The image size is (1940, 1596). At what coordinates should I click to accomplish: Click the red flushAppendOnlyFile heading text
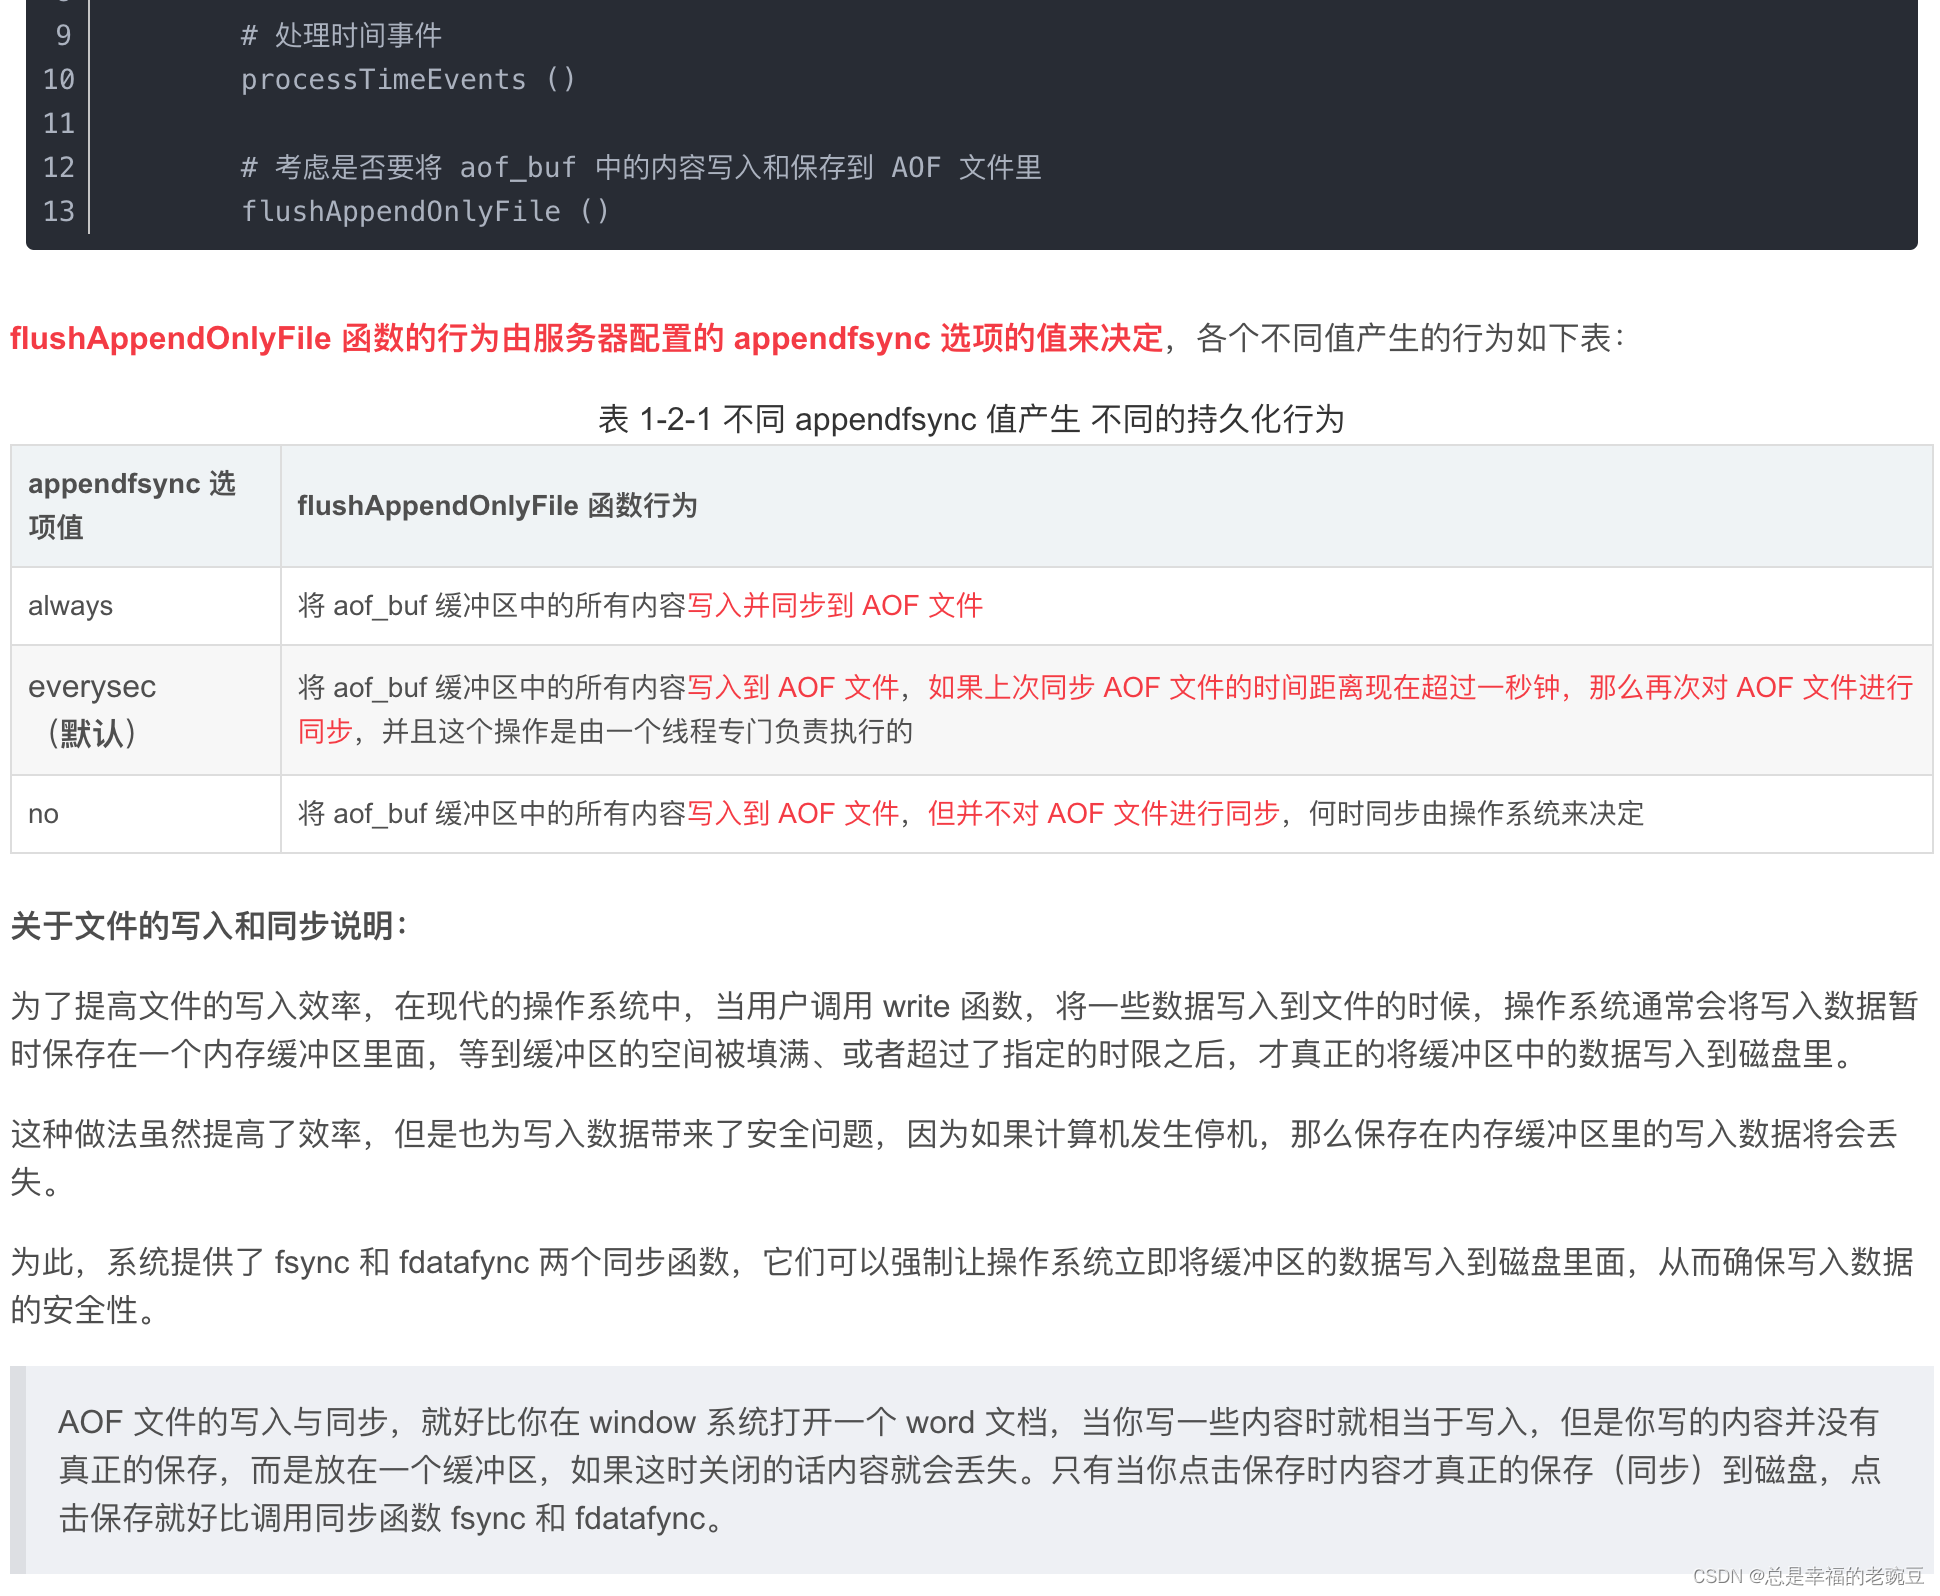[170, 338]
